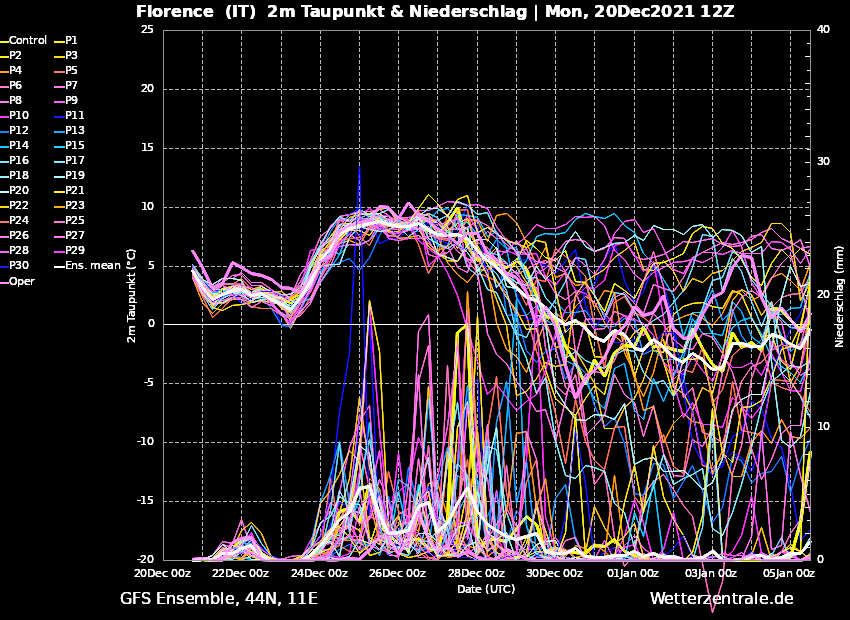Click the "24Dec 00z" date tick label
The width and height of the screenshot is (850, 620).
point(321,573)
